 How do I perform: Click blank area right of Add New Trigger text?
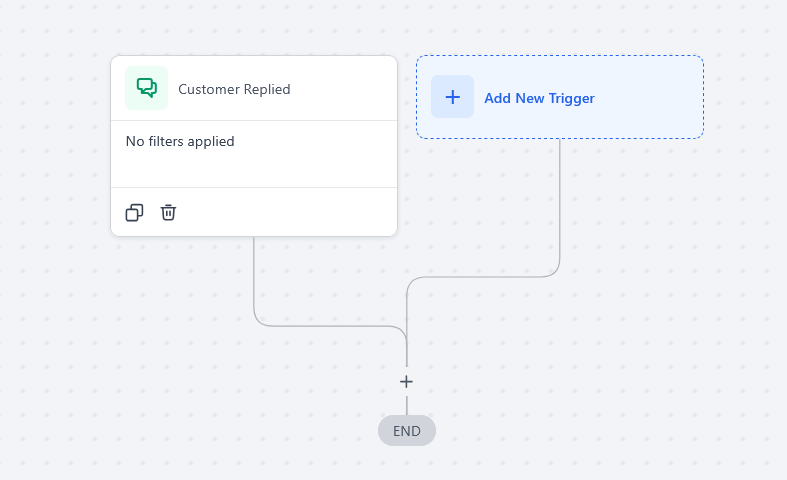coord(650,98)
